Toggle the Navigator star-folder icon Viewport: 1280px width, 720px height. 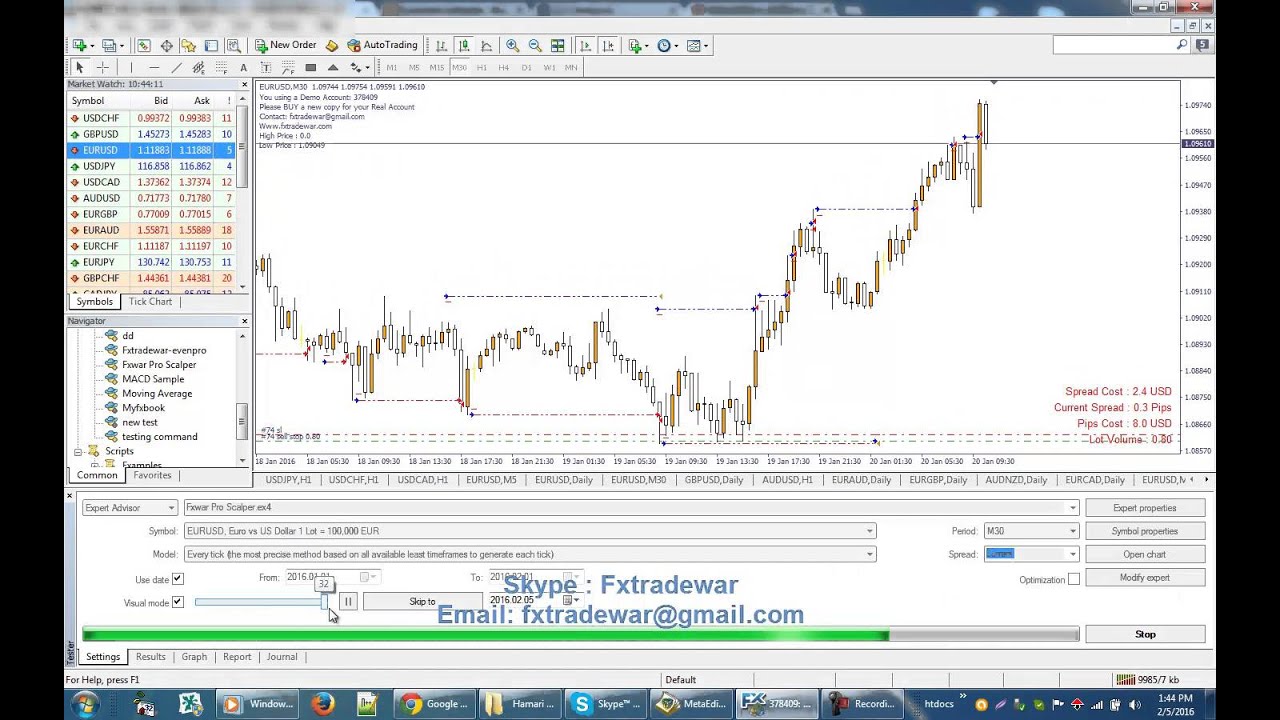click(188, 45)
